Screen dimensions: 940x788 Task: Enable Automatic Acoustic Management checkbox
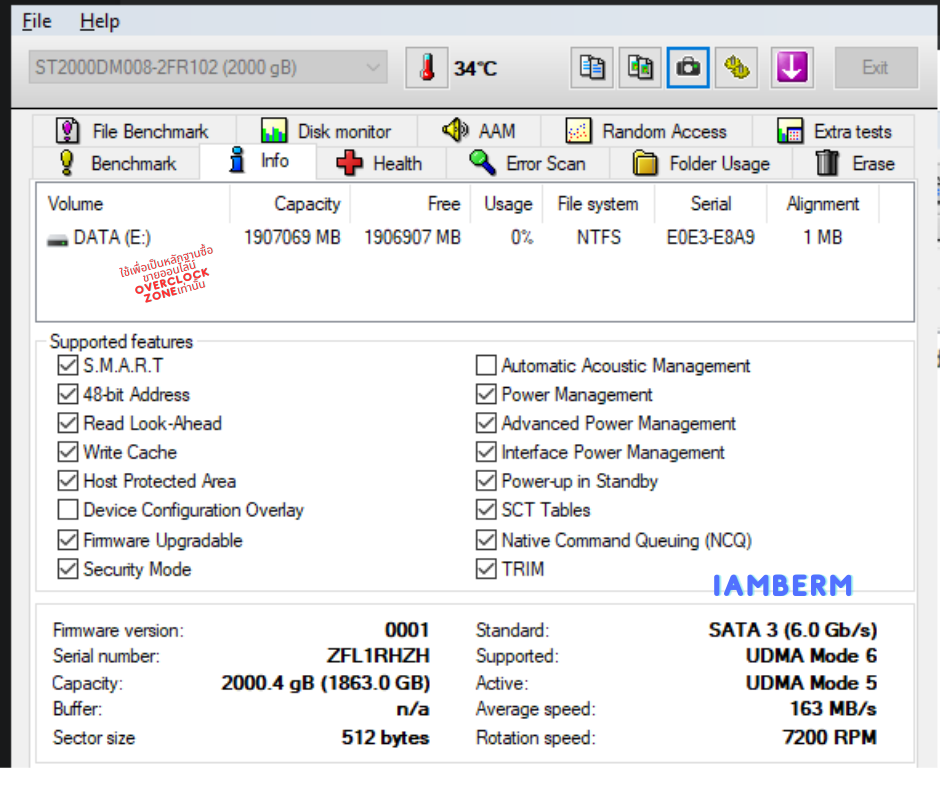point(486,366)
